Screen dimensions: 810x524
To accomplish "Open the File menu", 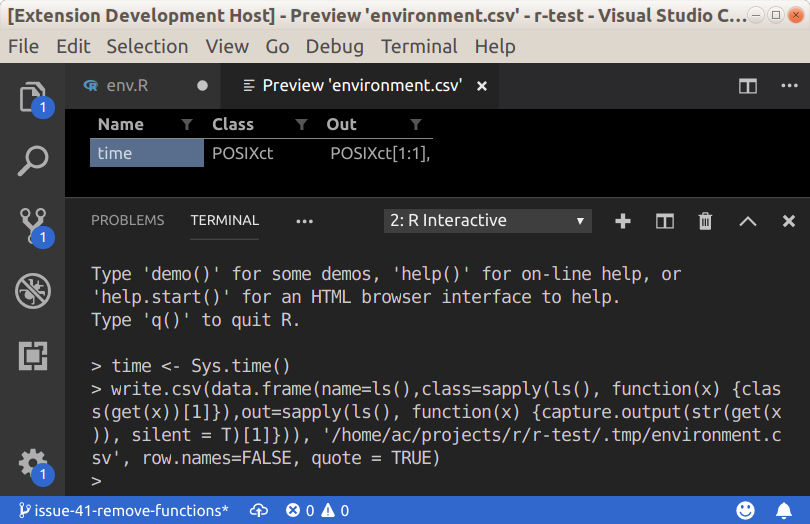I will (x=23, y=47).
